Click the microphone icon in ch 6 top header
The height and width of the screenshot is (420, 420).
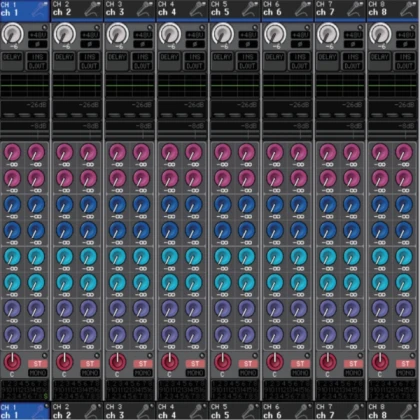point(303,9)
